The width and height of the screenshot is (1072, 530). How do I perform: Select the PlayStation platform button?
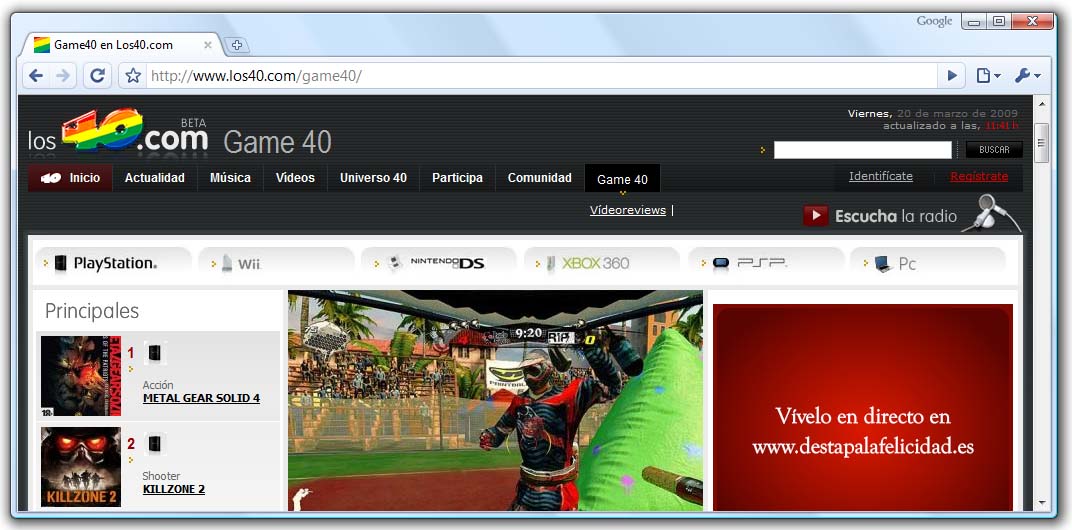click(113, 263)
